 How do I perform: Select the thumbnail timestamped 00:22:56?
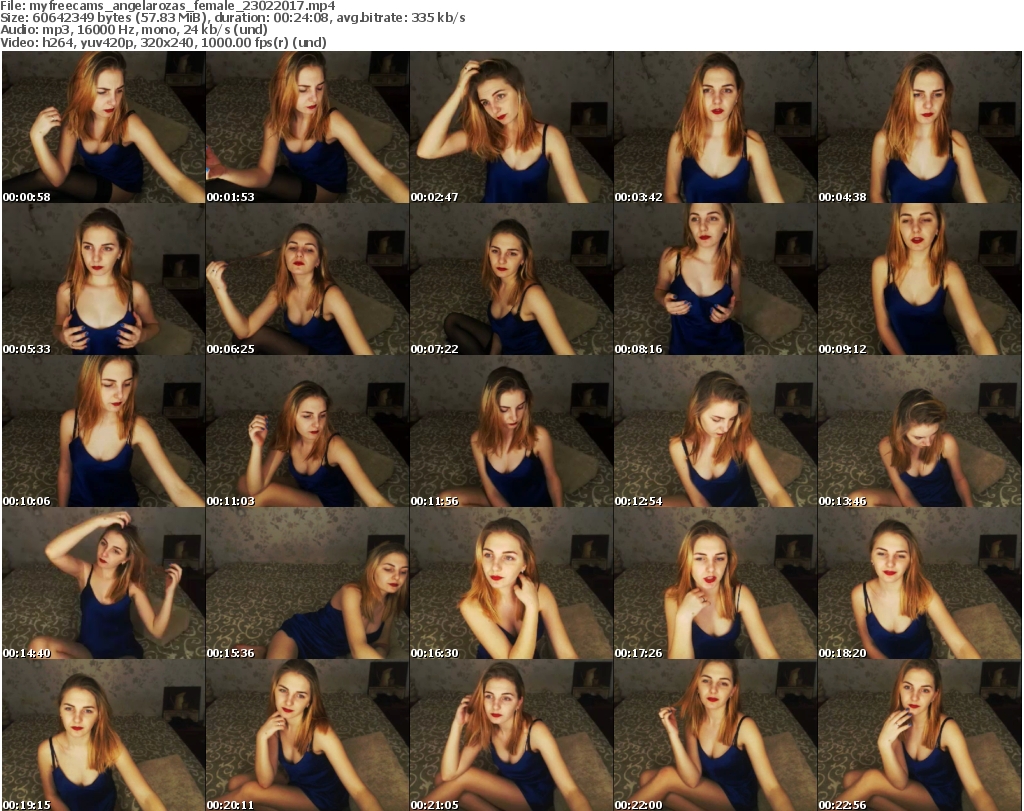[919, 735]
